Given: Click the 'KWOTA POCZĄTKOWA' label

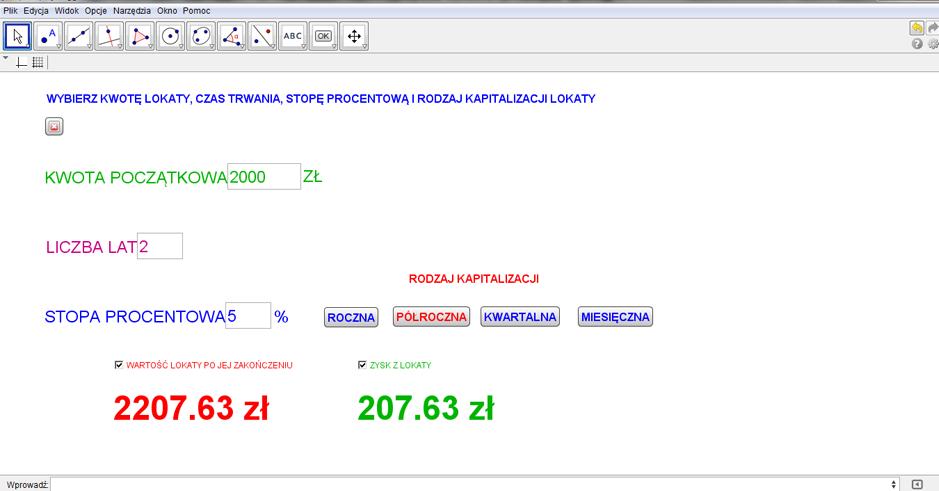Looking at the screenshot, I should (136, 178).
